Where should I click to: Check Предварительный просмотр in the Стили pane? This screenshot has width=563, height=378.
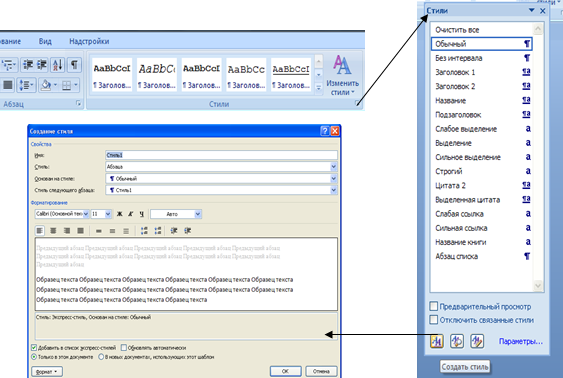pos(434,306)
